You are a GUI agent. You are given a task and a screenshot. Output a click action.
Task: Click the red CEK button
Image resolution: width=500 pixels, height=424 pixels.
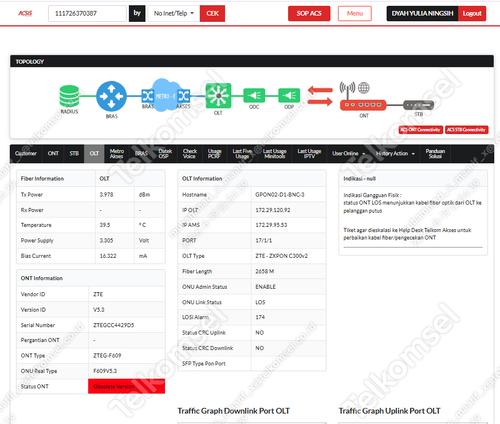click(212, 13)
